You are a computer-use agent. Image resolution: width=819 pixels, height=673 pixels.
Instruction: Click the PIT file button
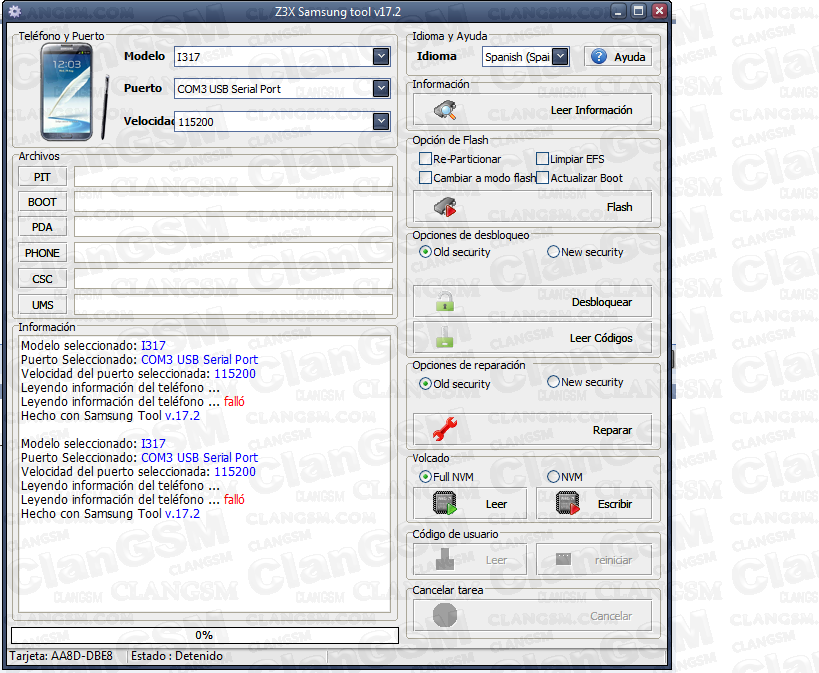point(42,177)
